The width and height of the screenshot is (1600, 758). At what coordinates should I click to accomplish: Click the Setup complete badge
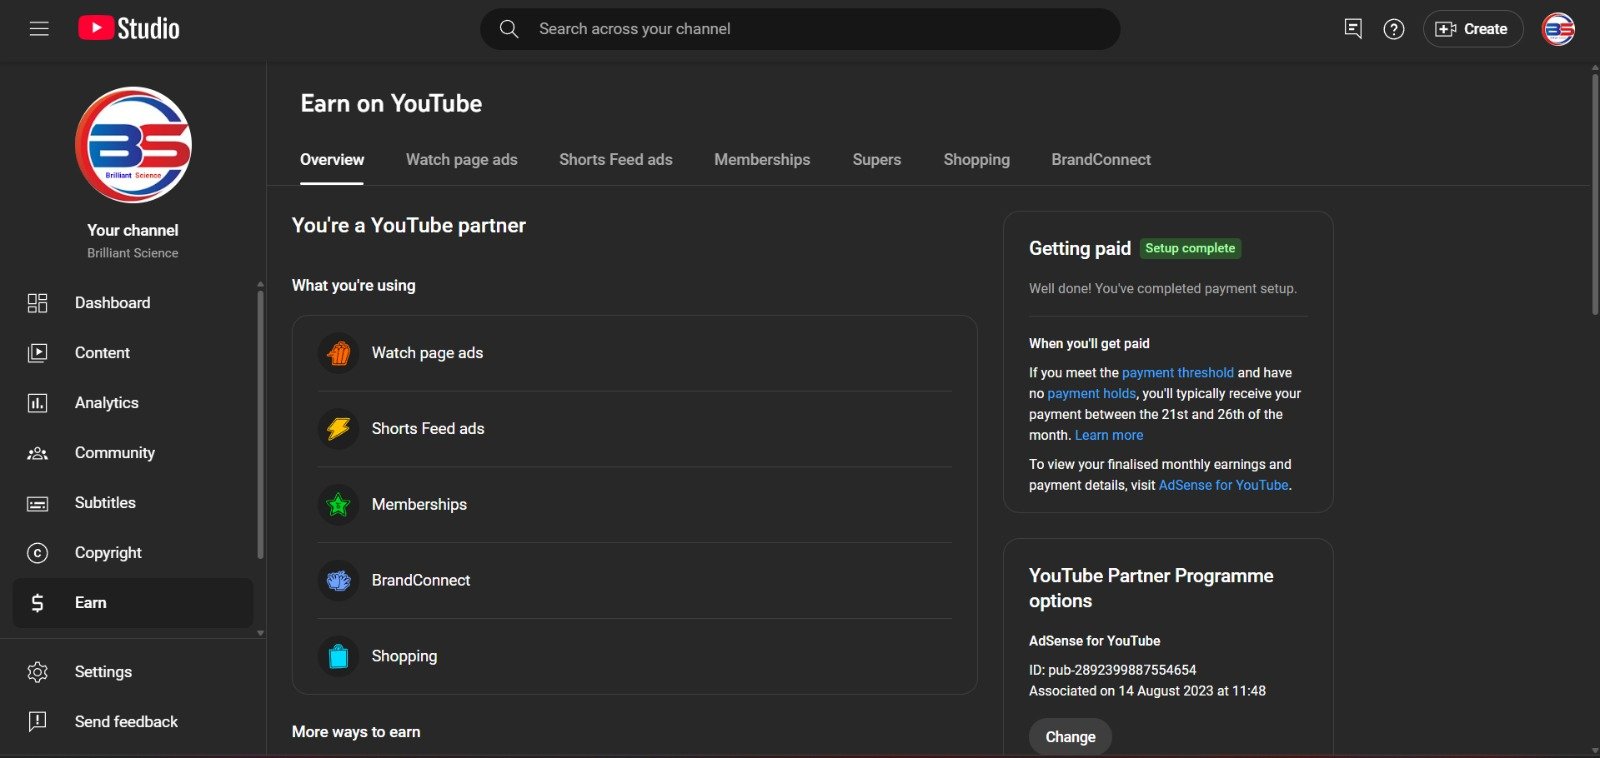[1190, 248]
